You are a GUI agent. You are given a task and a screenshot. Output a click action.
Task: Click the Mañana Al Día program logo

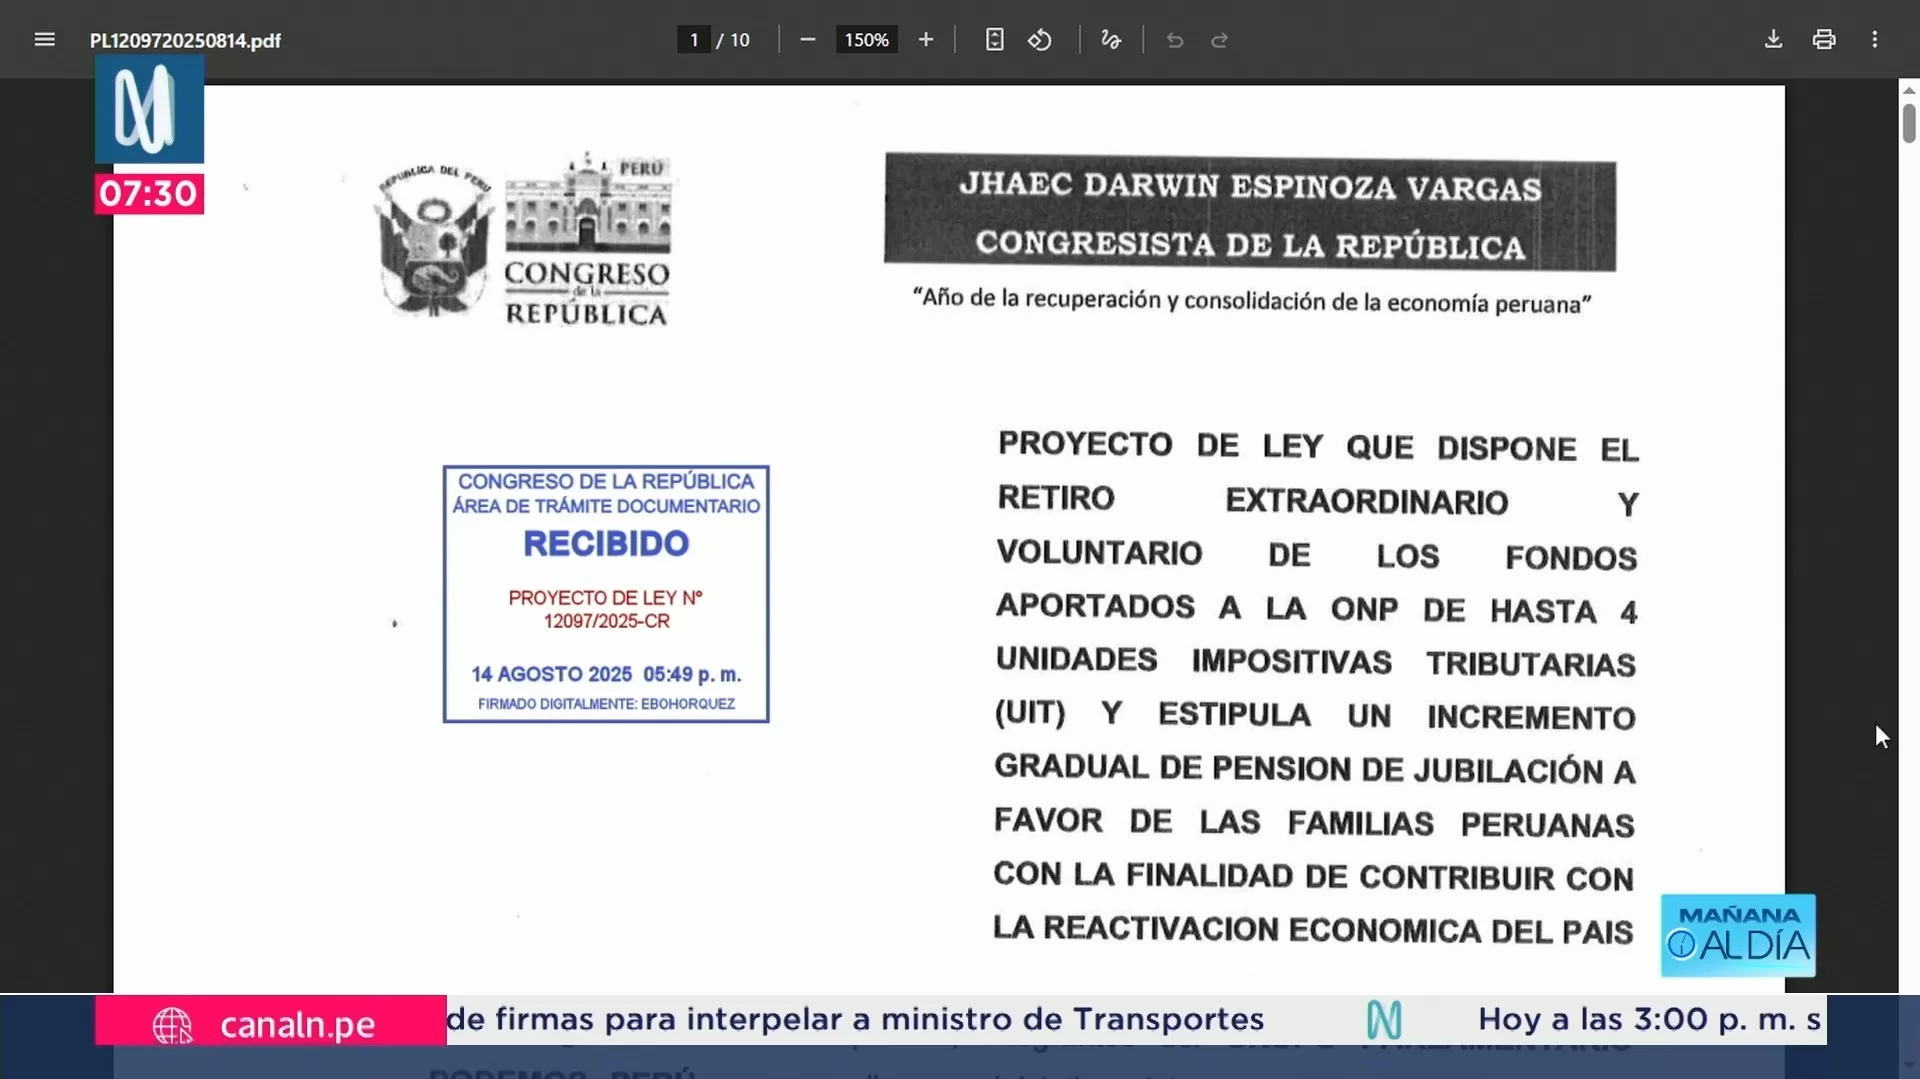1738,935
